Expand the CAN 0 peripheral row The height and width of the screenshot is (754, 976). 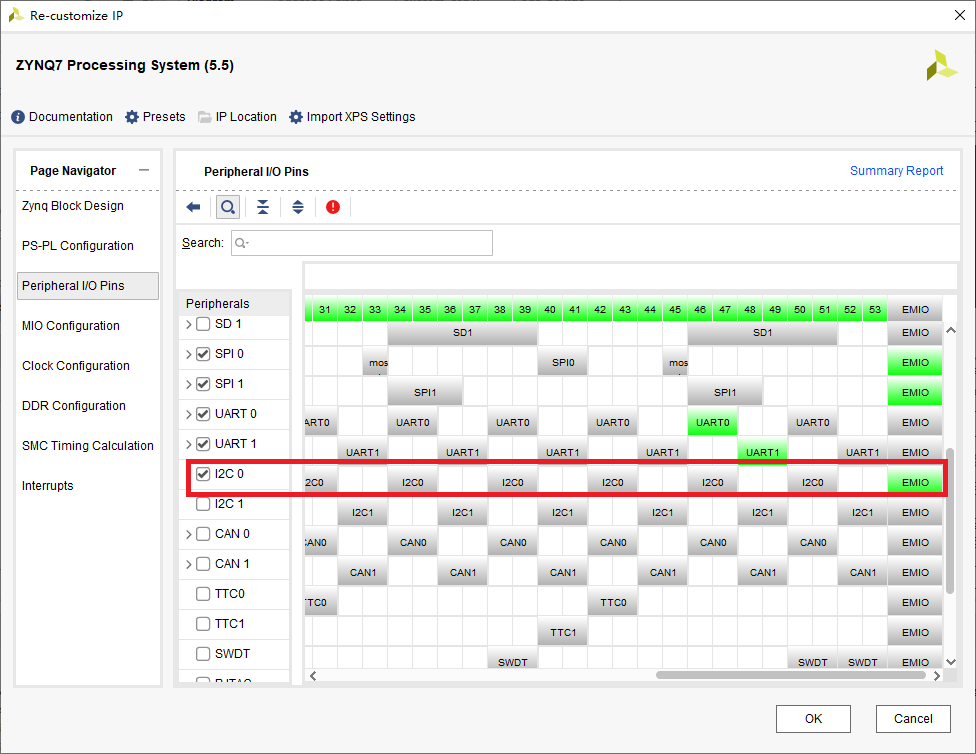coord(189,534)
